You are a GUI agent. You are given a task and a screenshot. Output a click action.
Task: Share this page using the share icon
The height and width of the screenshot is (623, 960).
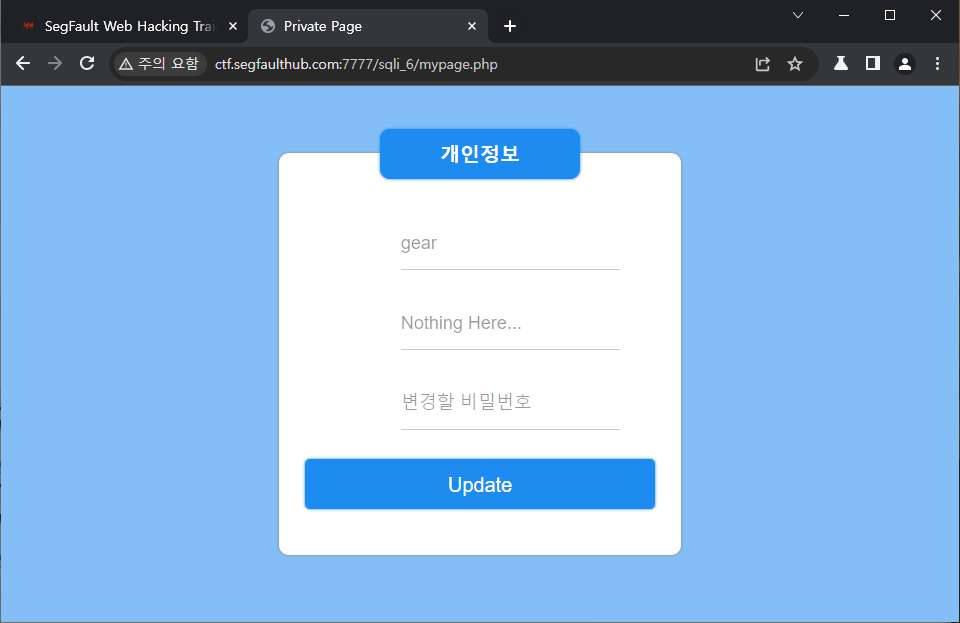point(762,64)
